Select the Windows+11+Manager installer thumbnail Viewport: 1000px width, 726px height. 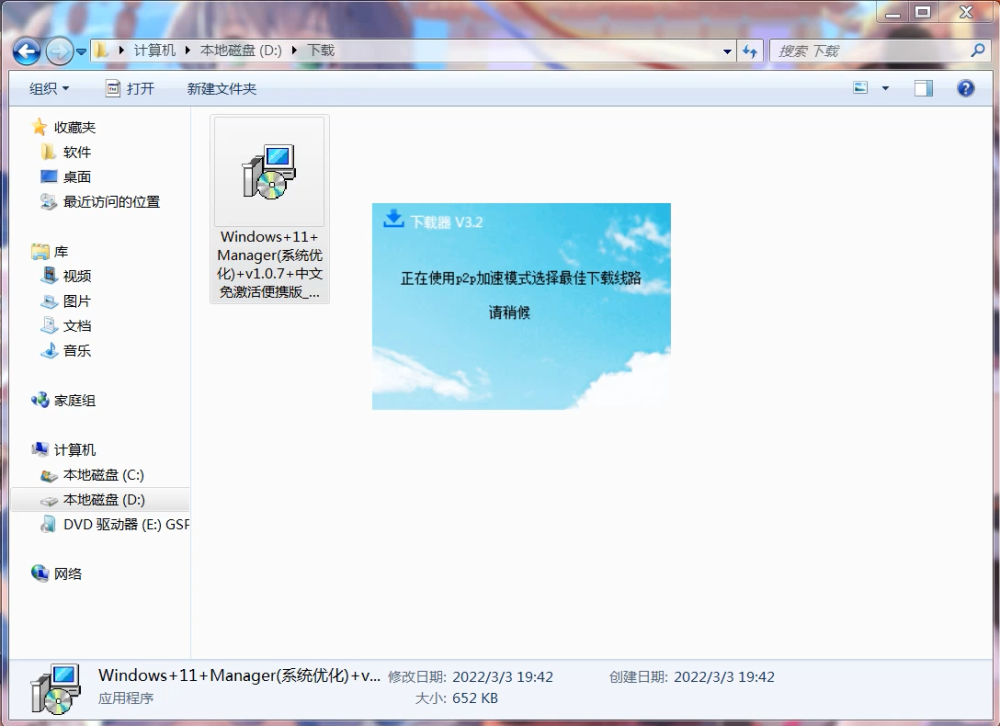click(x=269, y=172)
